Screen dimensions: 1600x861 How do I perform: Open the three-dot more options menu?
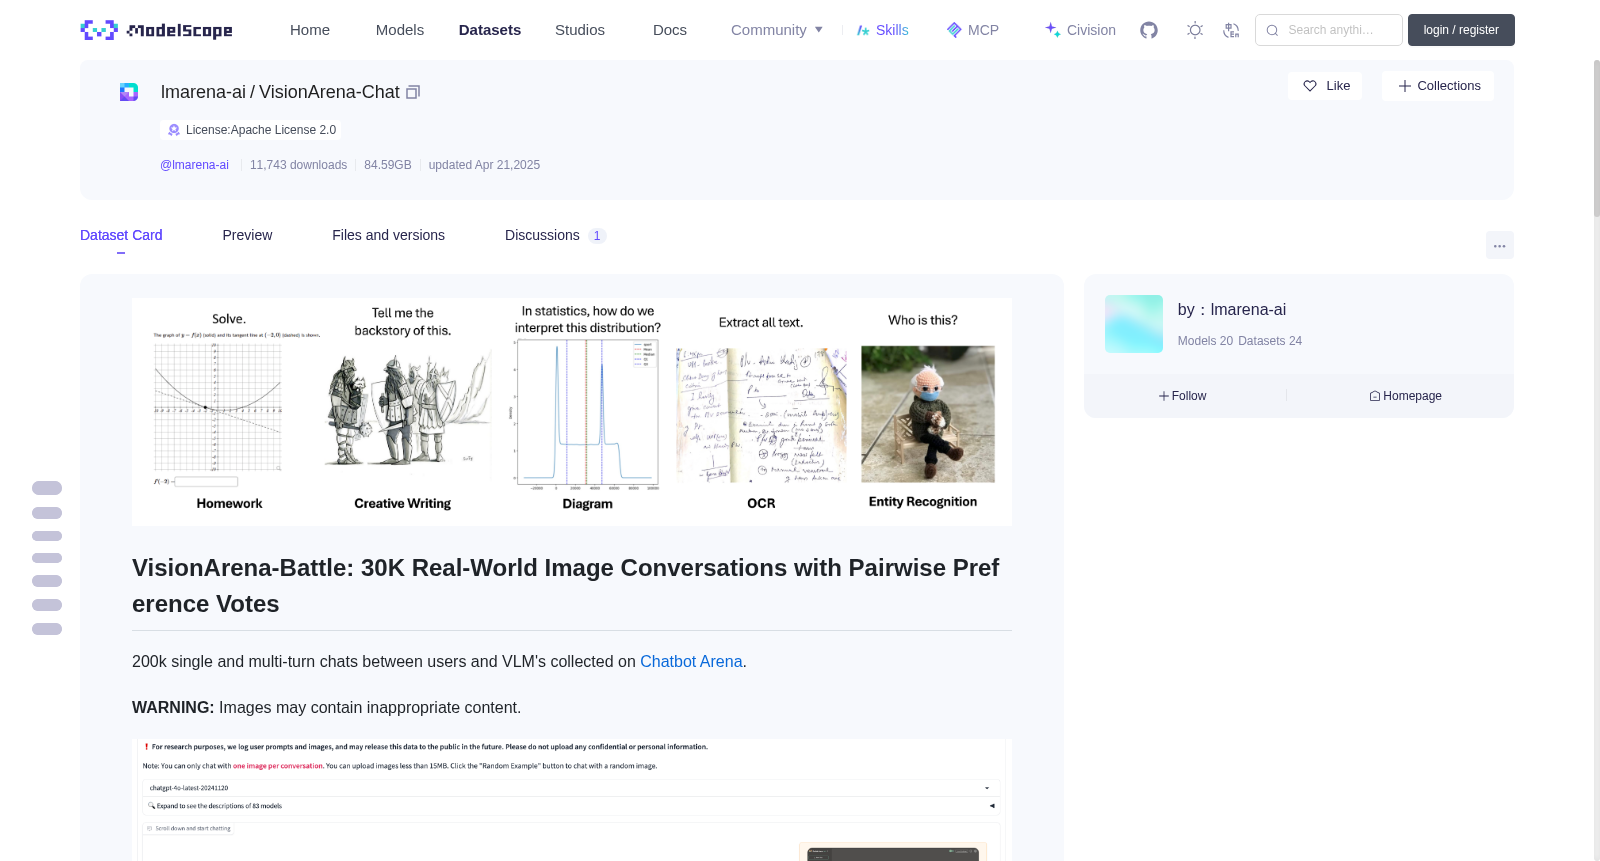tap(1499, 245)
